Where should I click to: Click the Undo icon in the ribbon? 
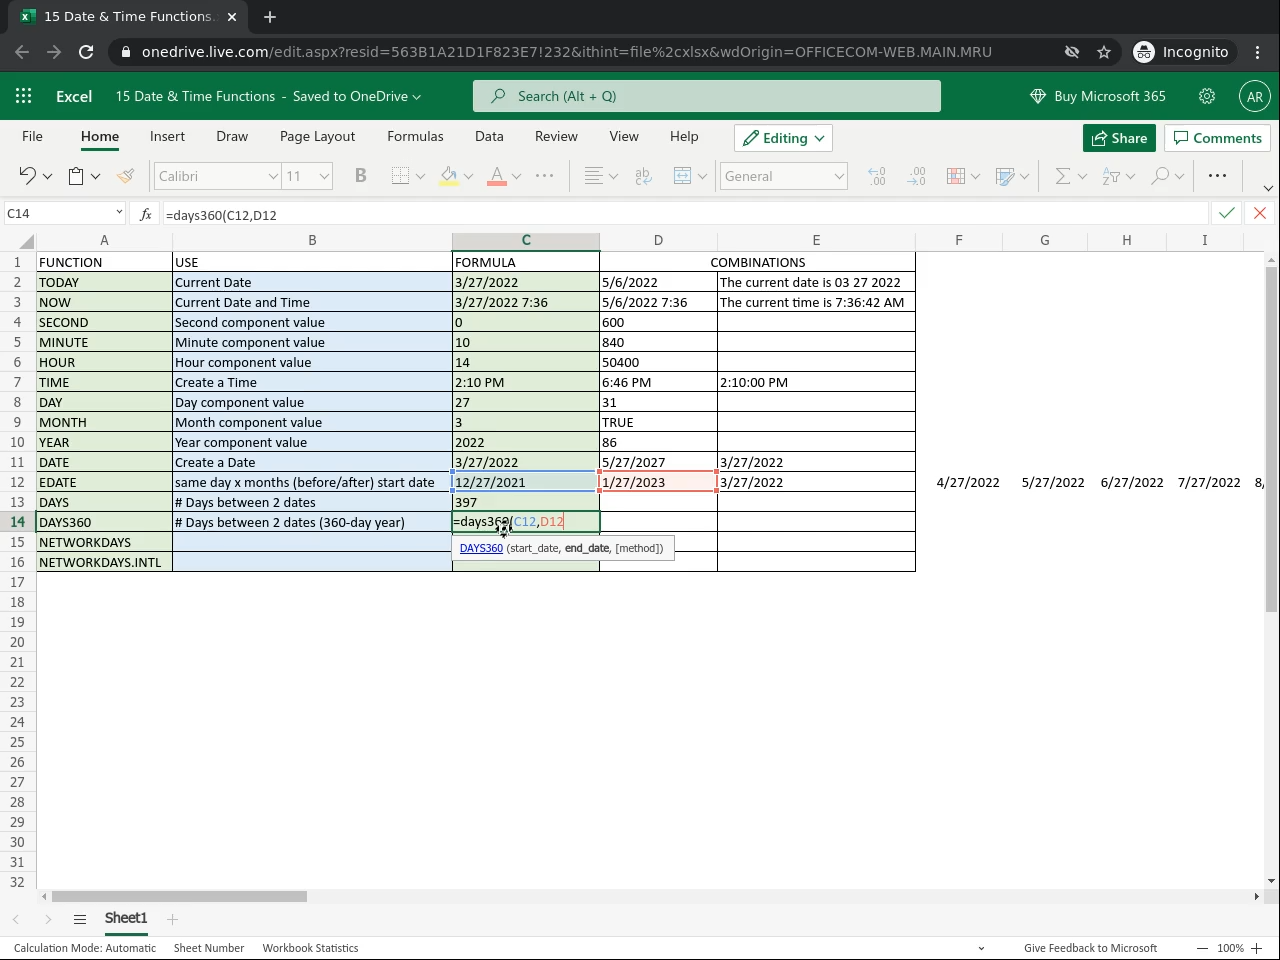[x=27, y=176]
